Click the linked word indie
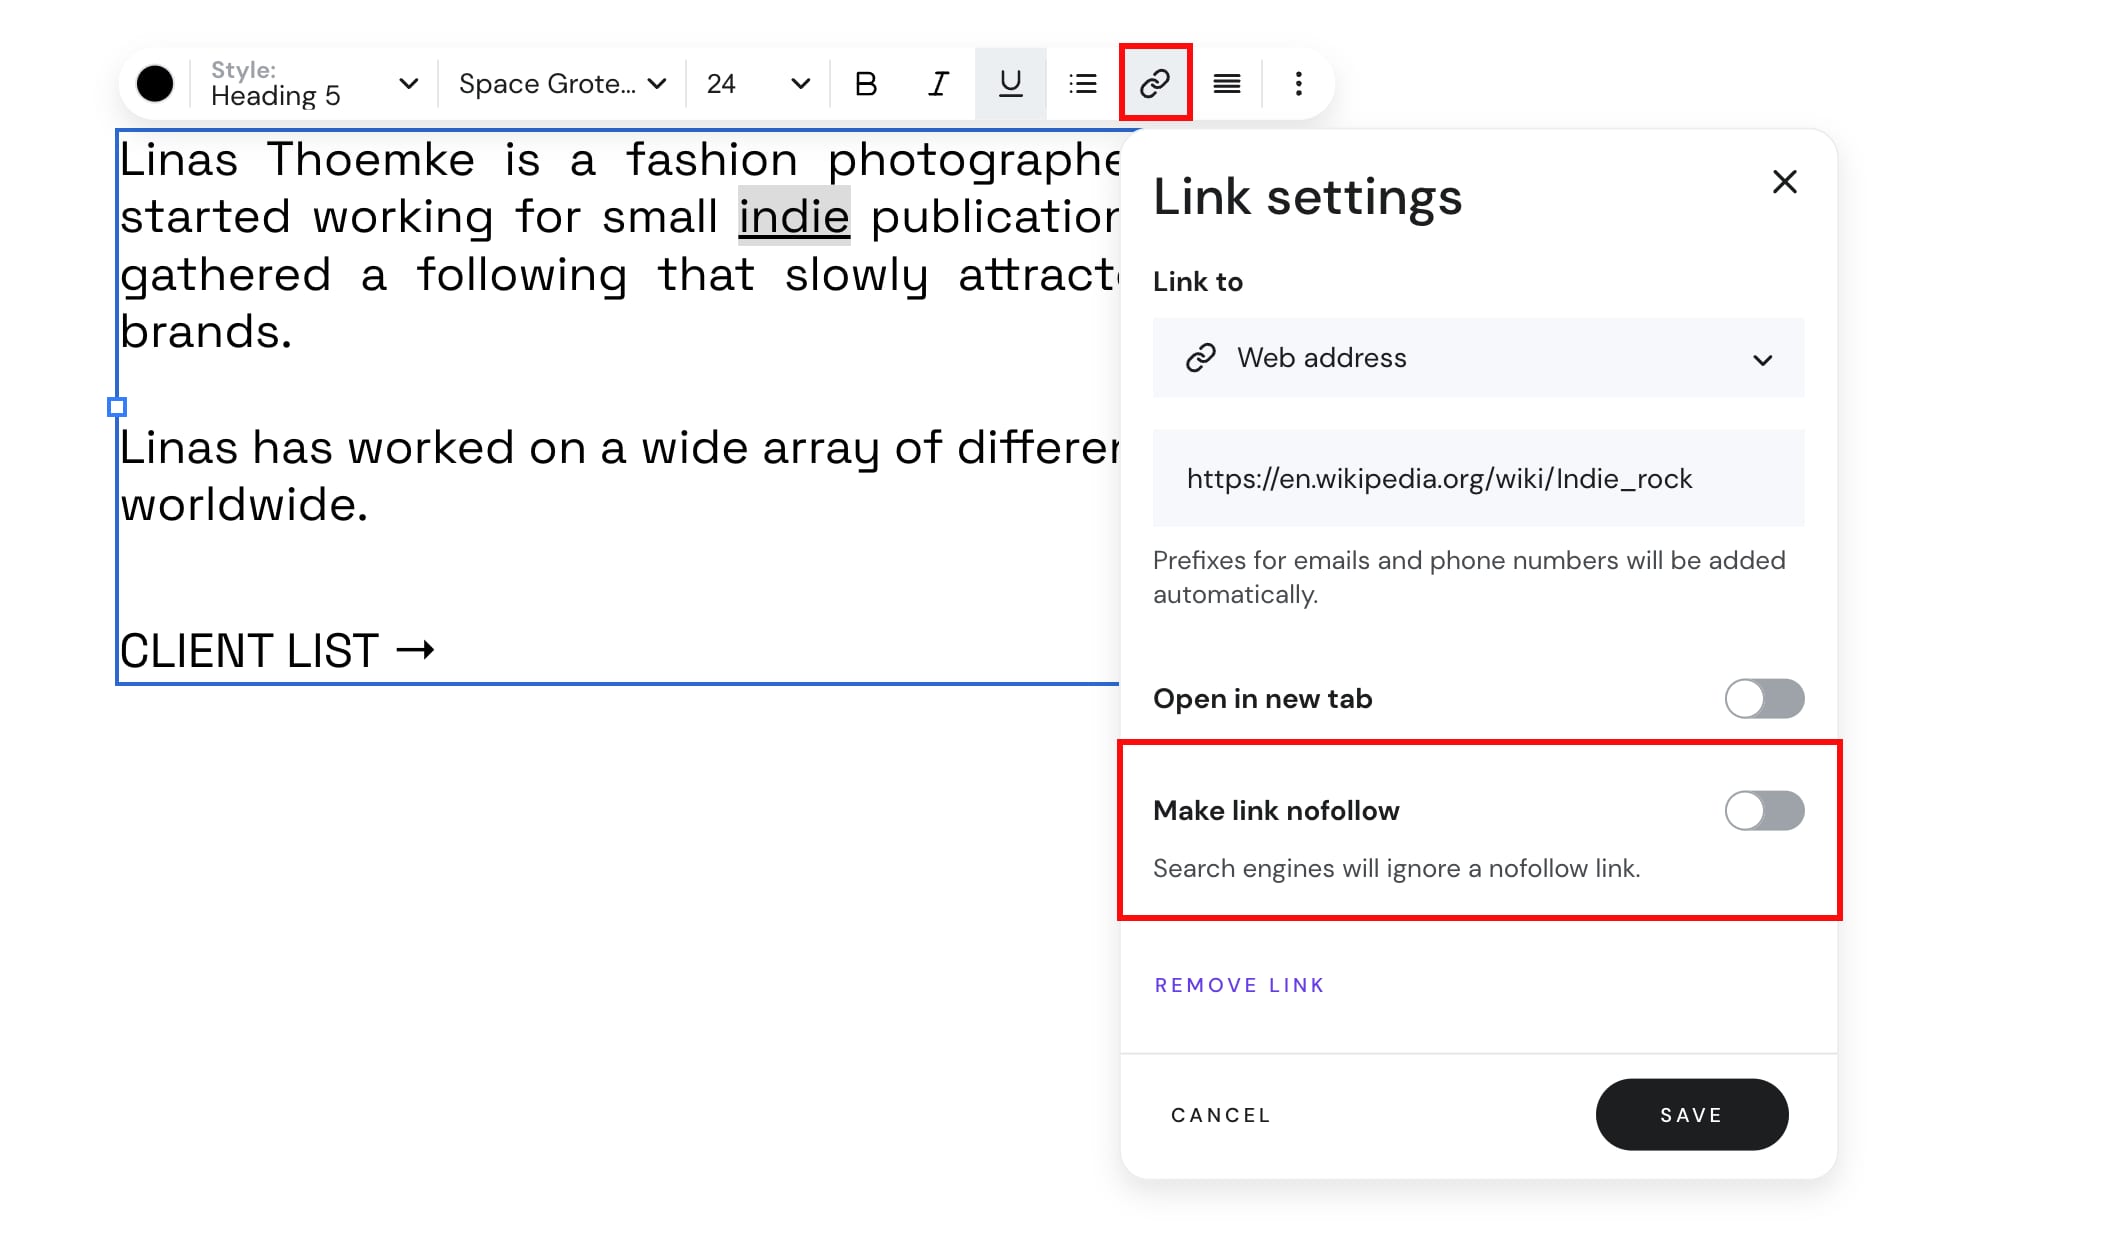This screenshot has width=2112, height=1246. coord(794,217)
